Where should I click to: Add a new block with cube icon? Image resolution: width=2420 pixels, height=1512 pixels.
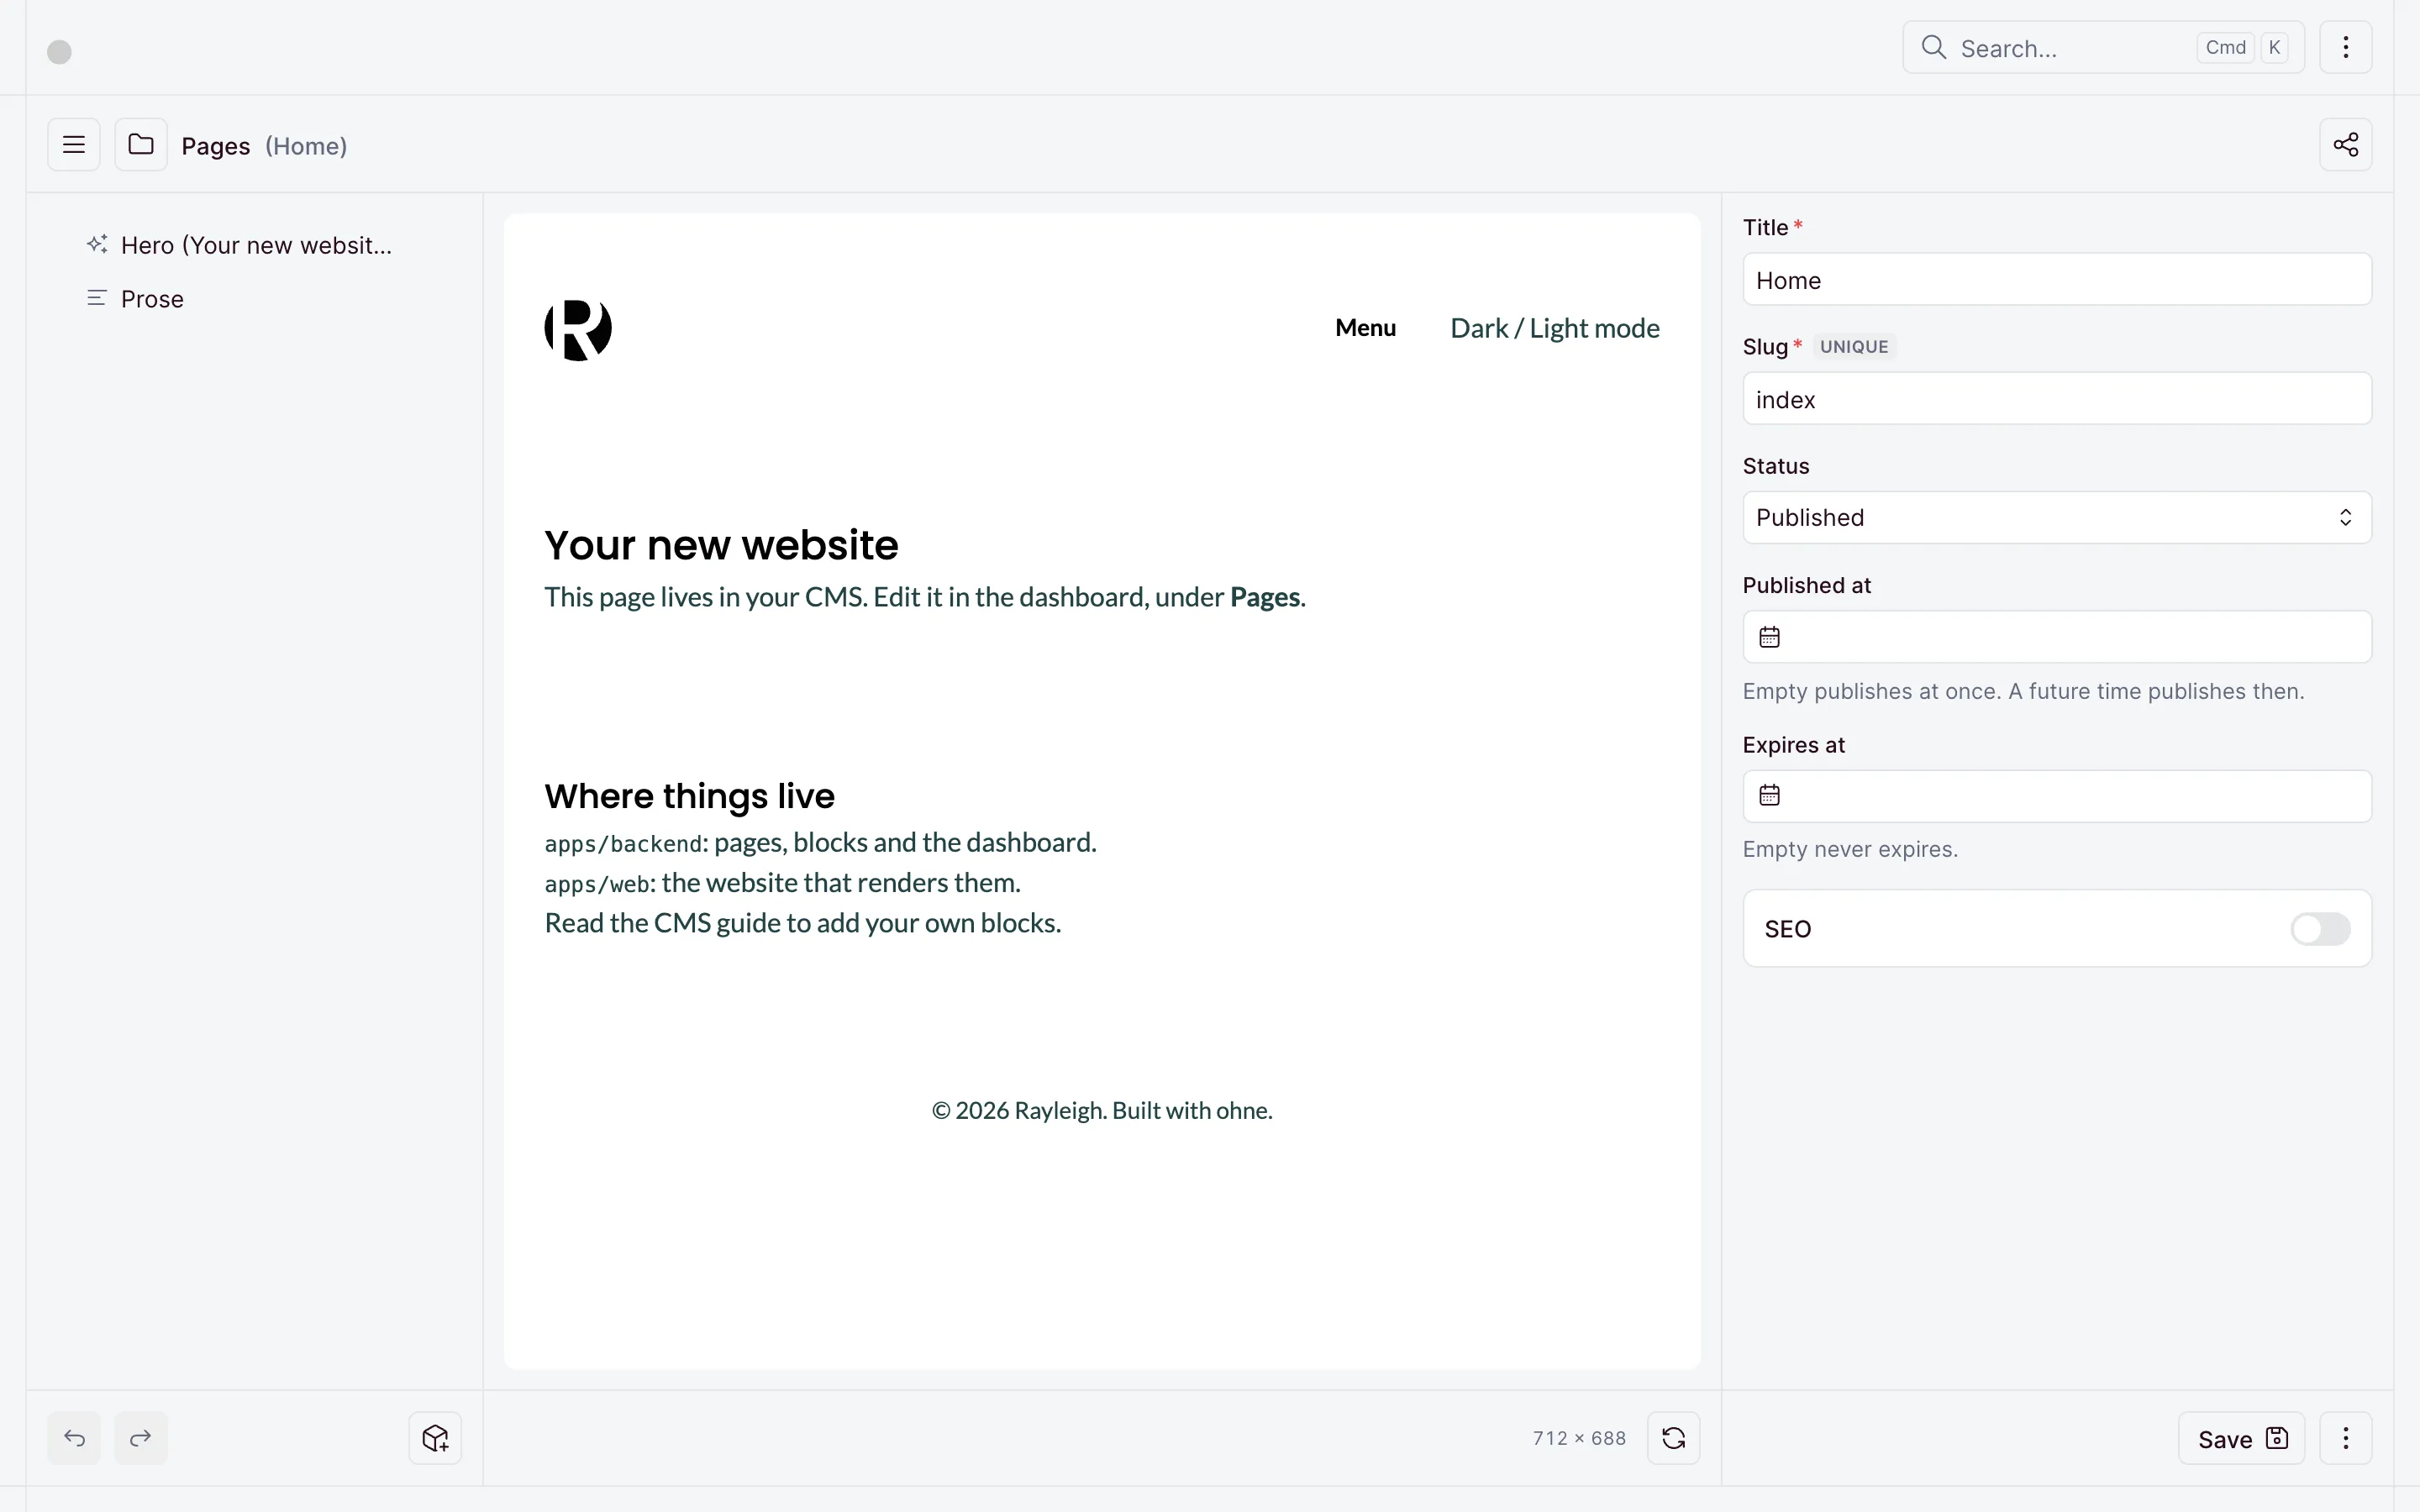coord(435,1438)
